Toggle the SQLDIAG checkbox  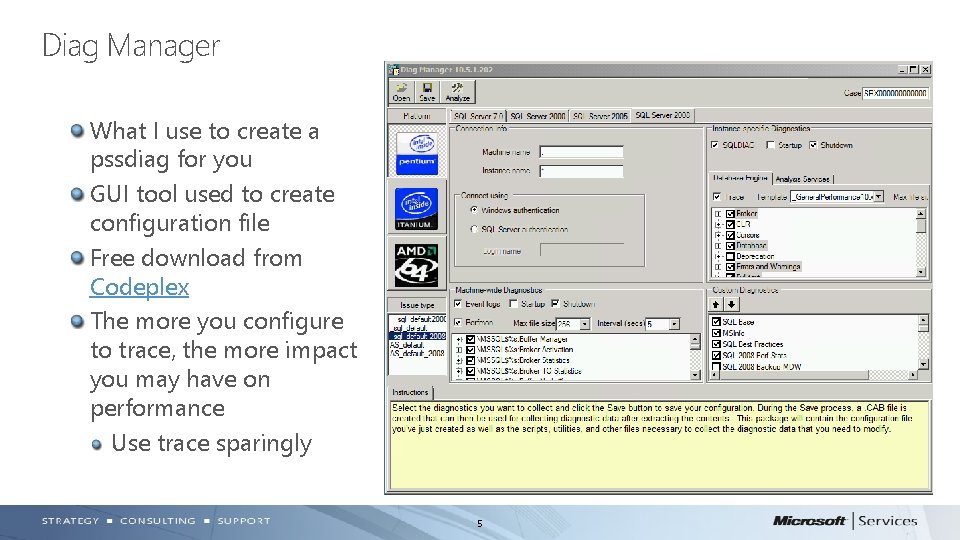coord(714,145)
